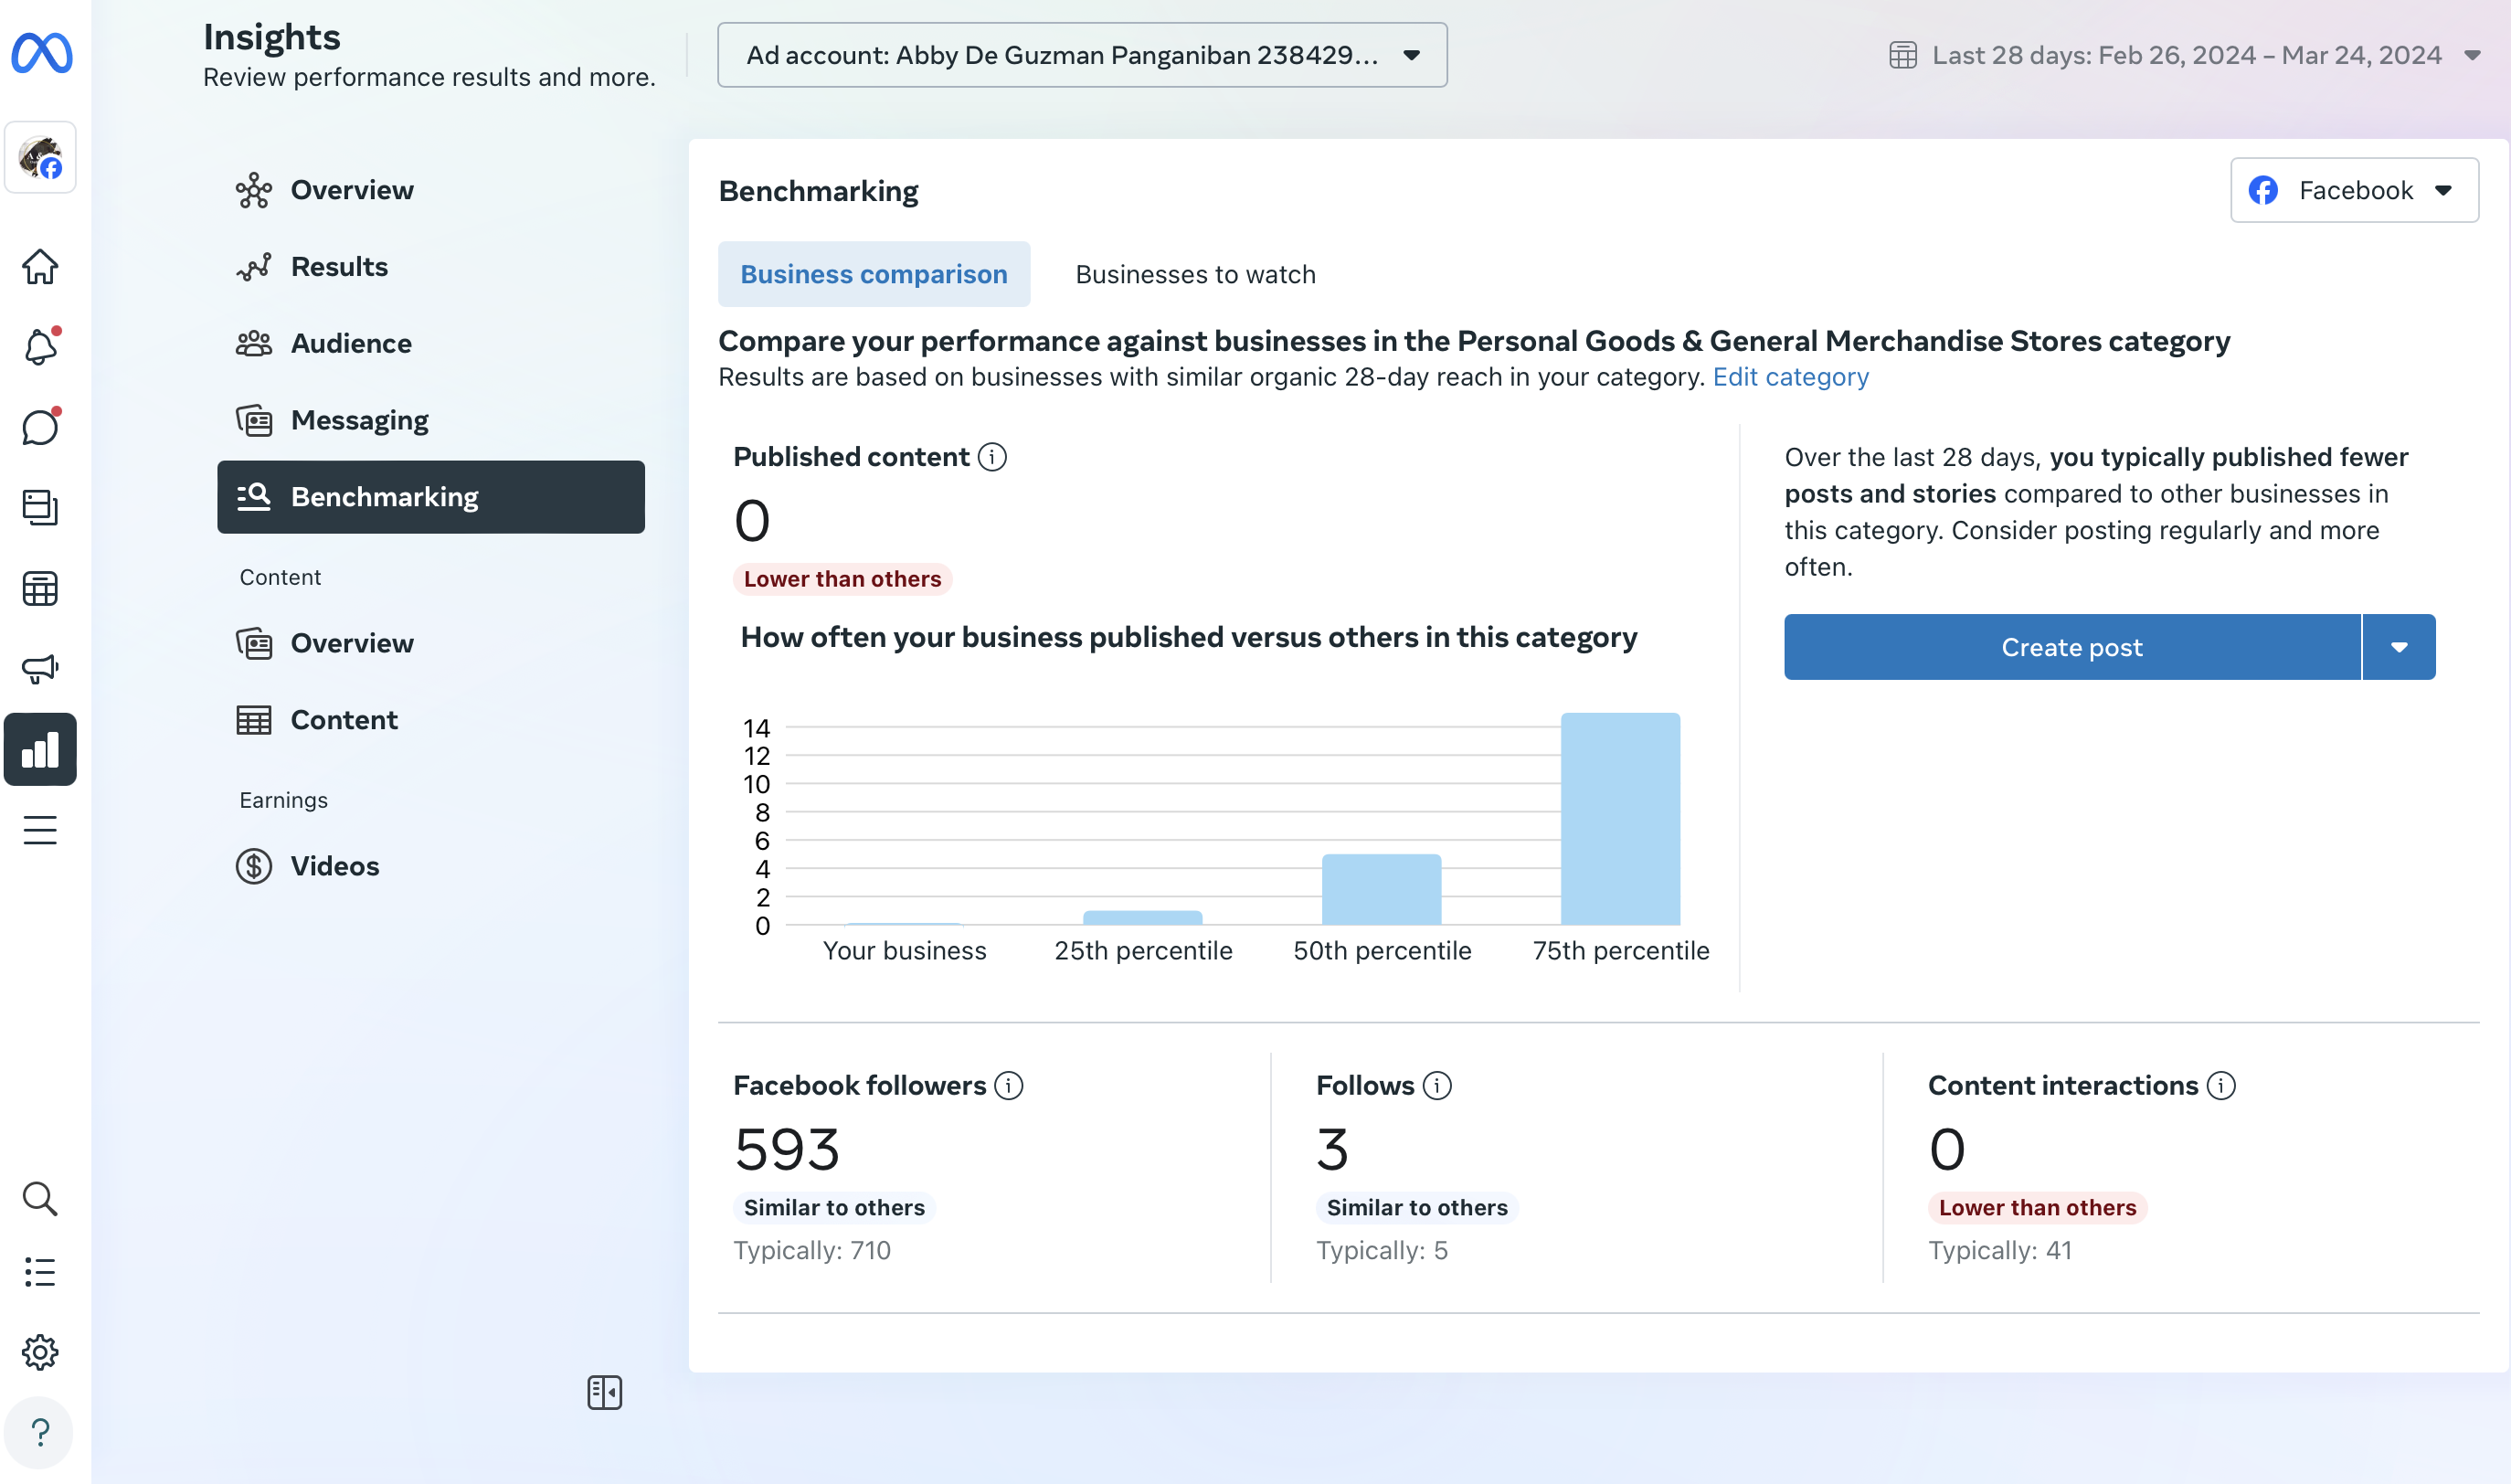Click the Search magnifier icon

pyautogui.click(x=40, y=1198)
